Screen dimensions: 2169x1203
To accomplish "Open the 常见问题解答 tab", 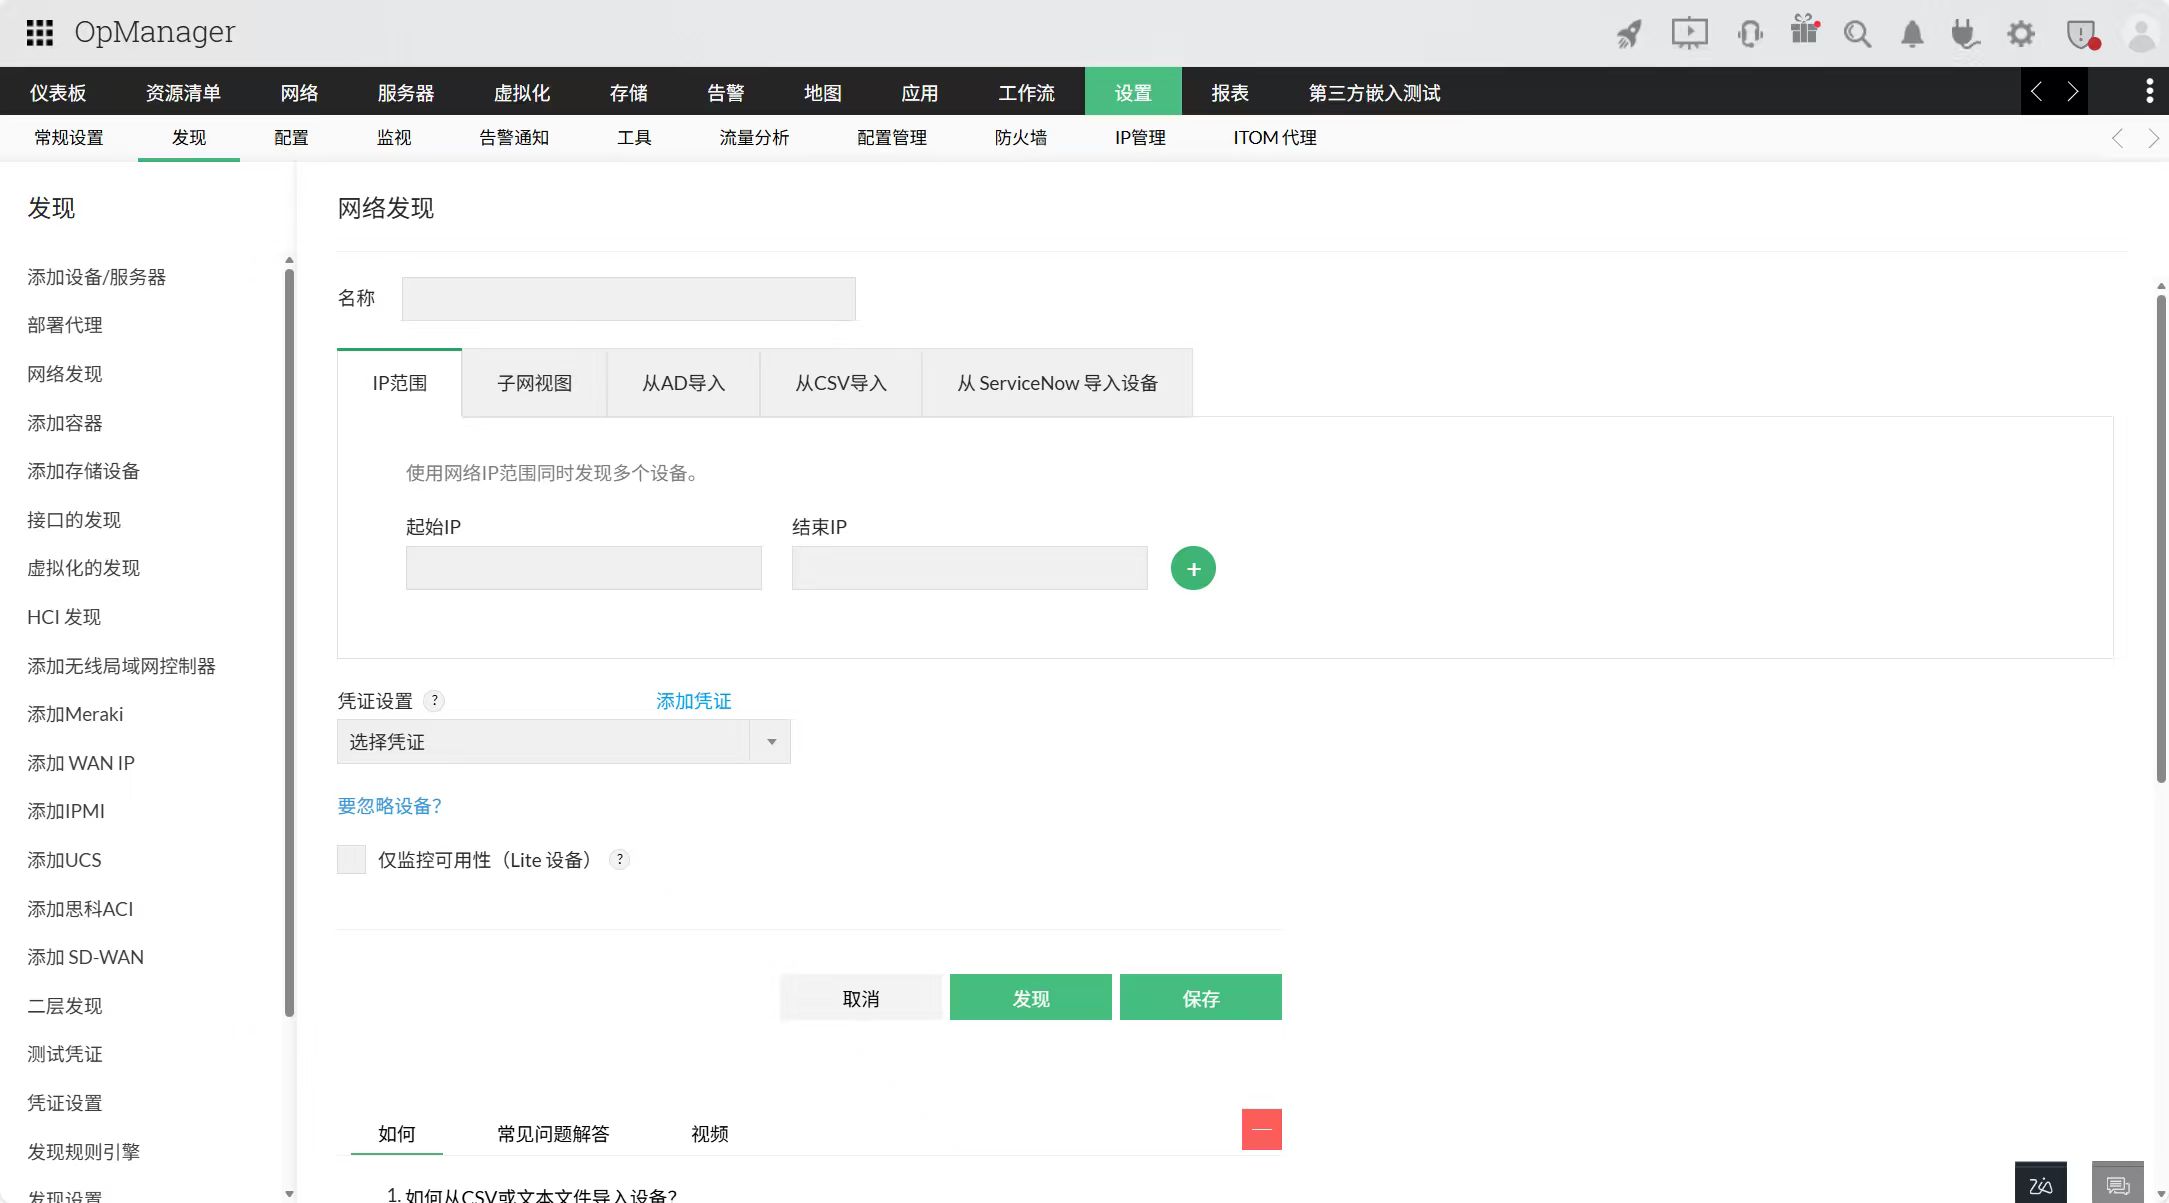I will point(554,1133).
